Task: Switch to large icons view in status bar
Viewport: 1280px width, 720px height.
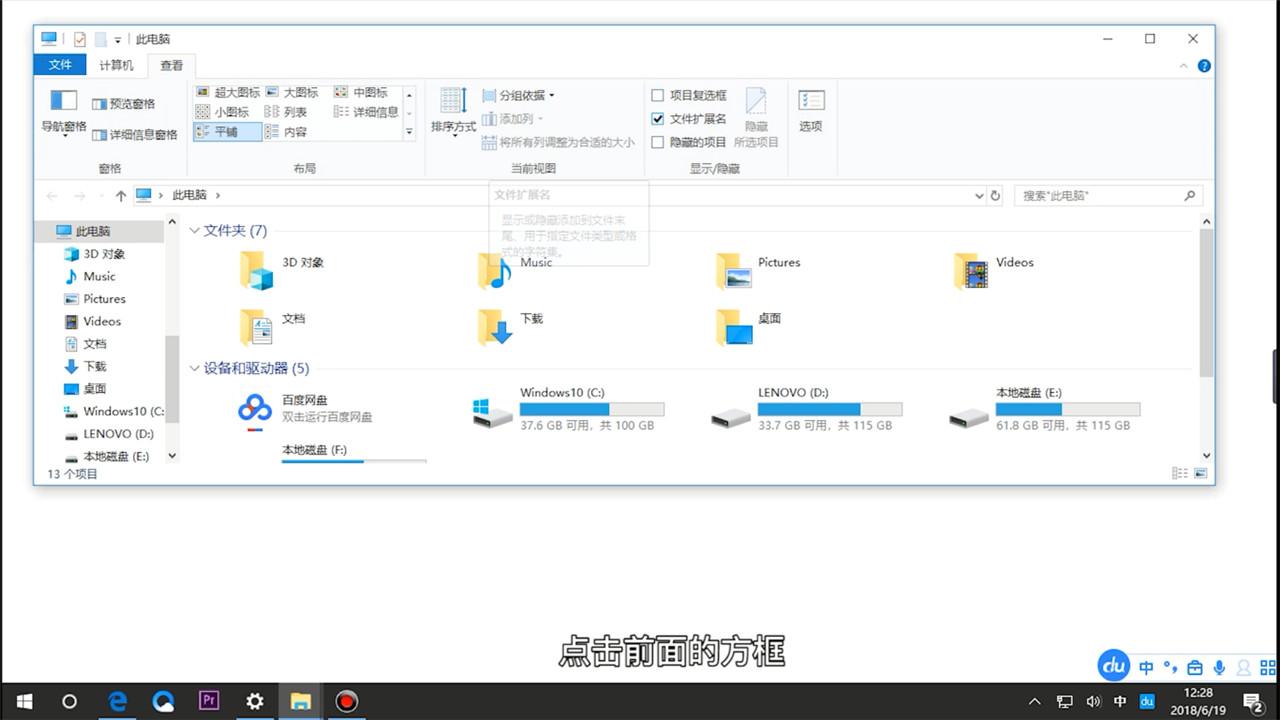Action: coord(1200,474)
